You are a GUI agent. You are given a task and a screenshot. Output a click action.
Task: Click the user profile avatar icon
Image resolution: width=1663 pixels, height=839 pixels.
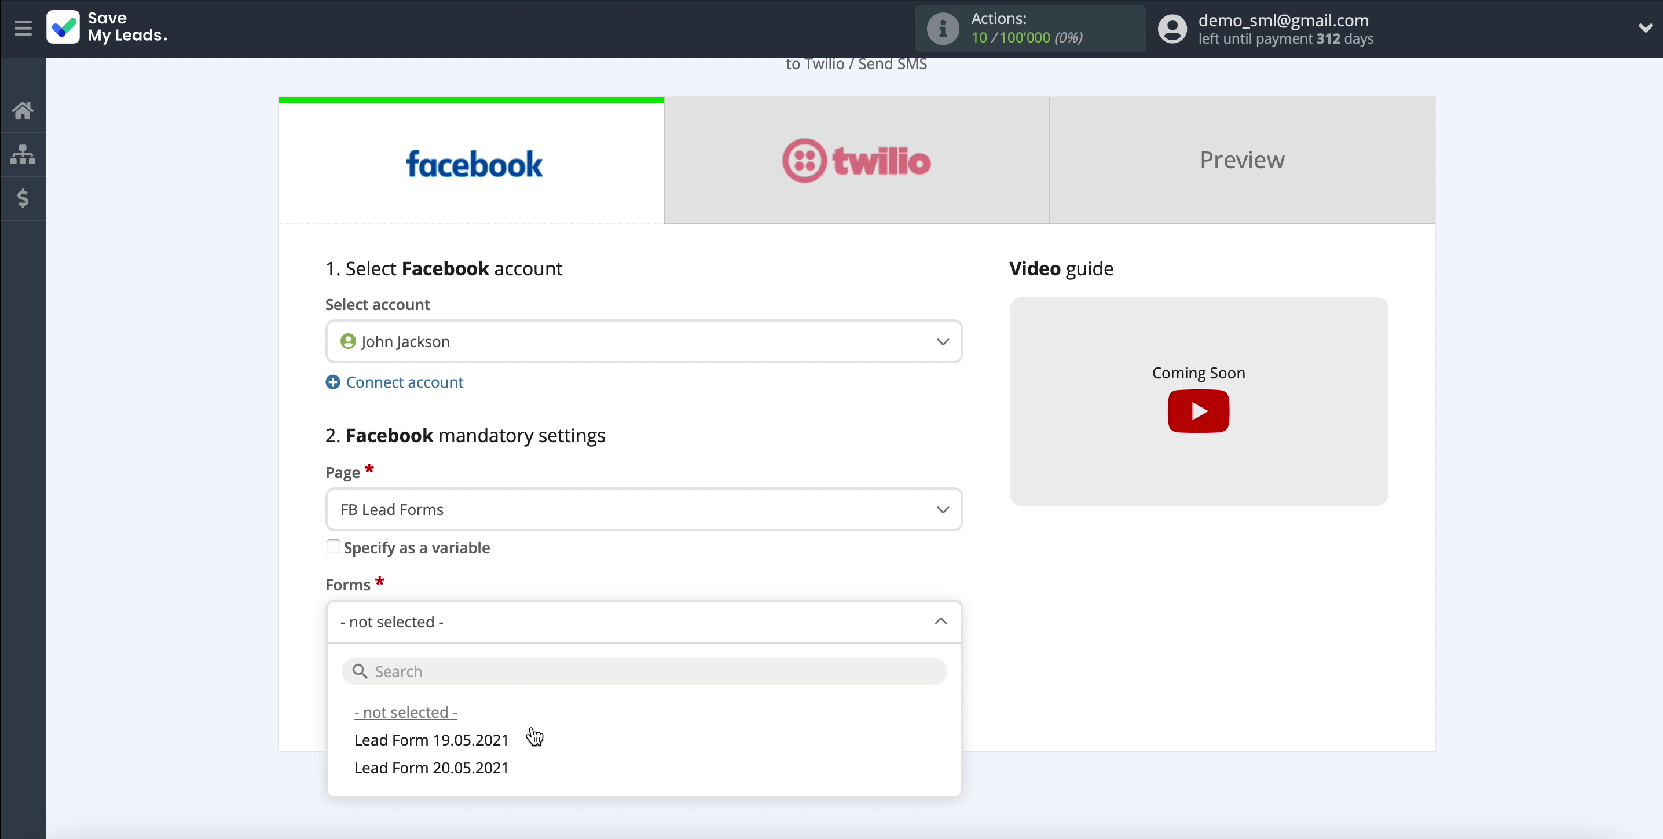1172,29
